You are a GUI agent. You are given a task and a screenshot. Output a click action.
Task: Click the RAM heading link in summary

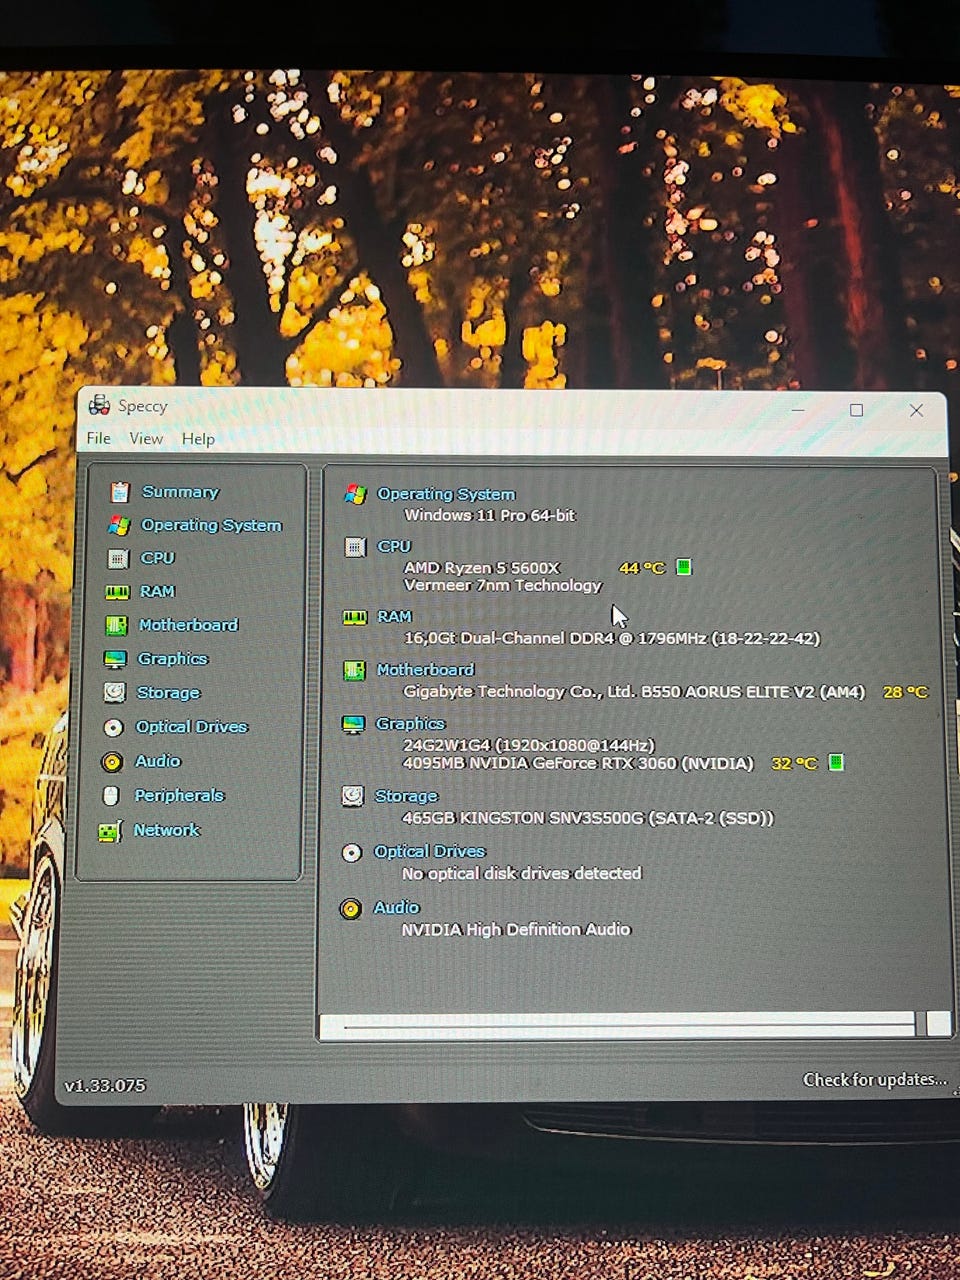(394, 617)
